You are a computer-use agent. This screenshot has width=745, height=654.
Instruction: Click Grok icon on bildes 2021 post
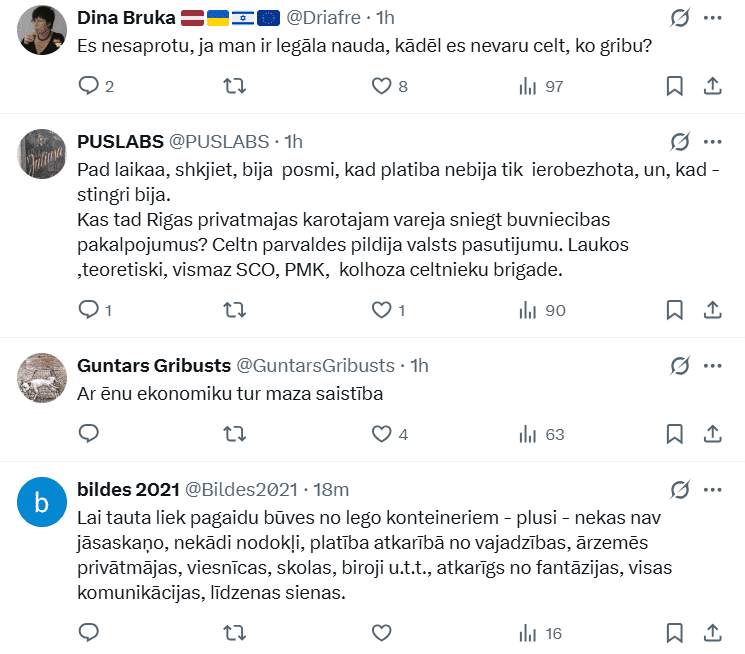coord(680,489)
